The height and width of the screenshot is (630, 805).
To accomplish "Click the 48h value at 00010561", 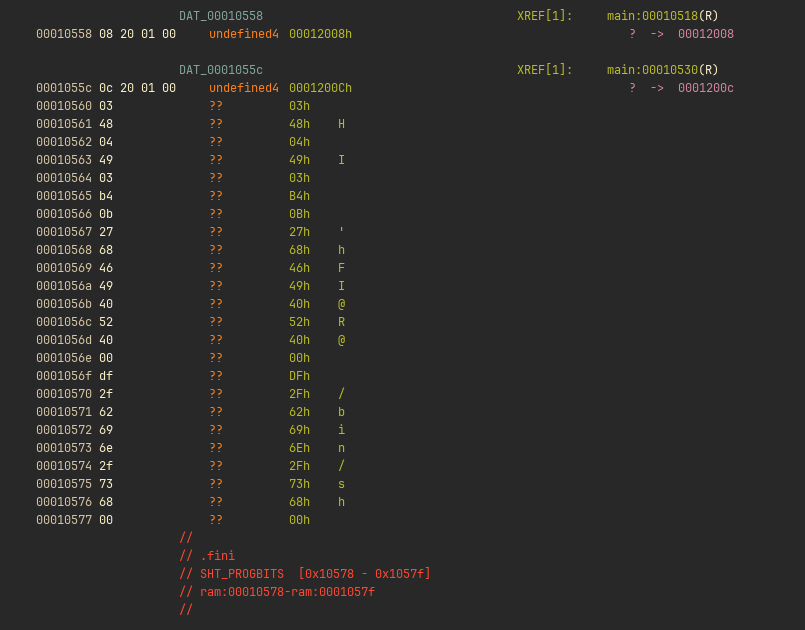I will coord(299,124).
